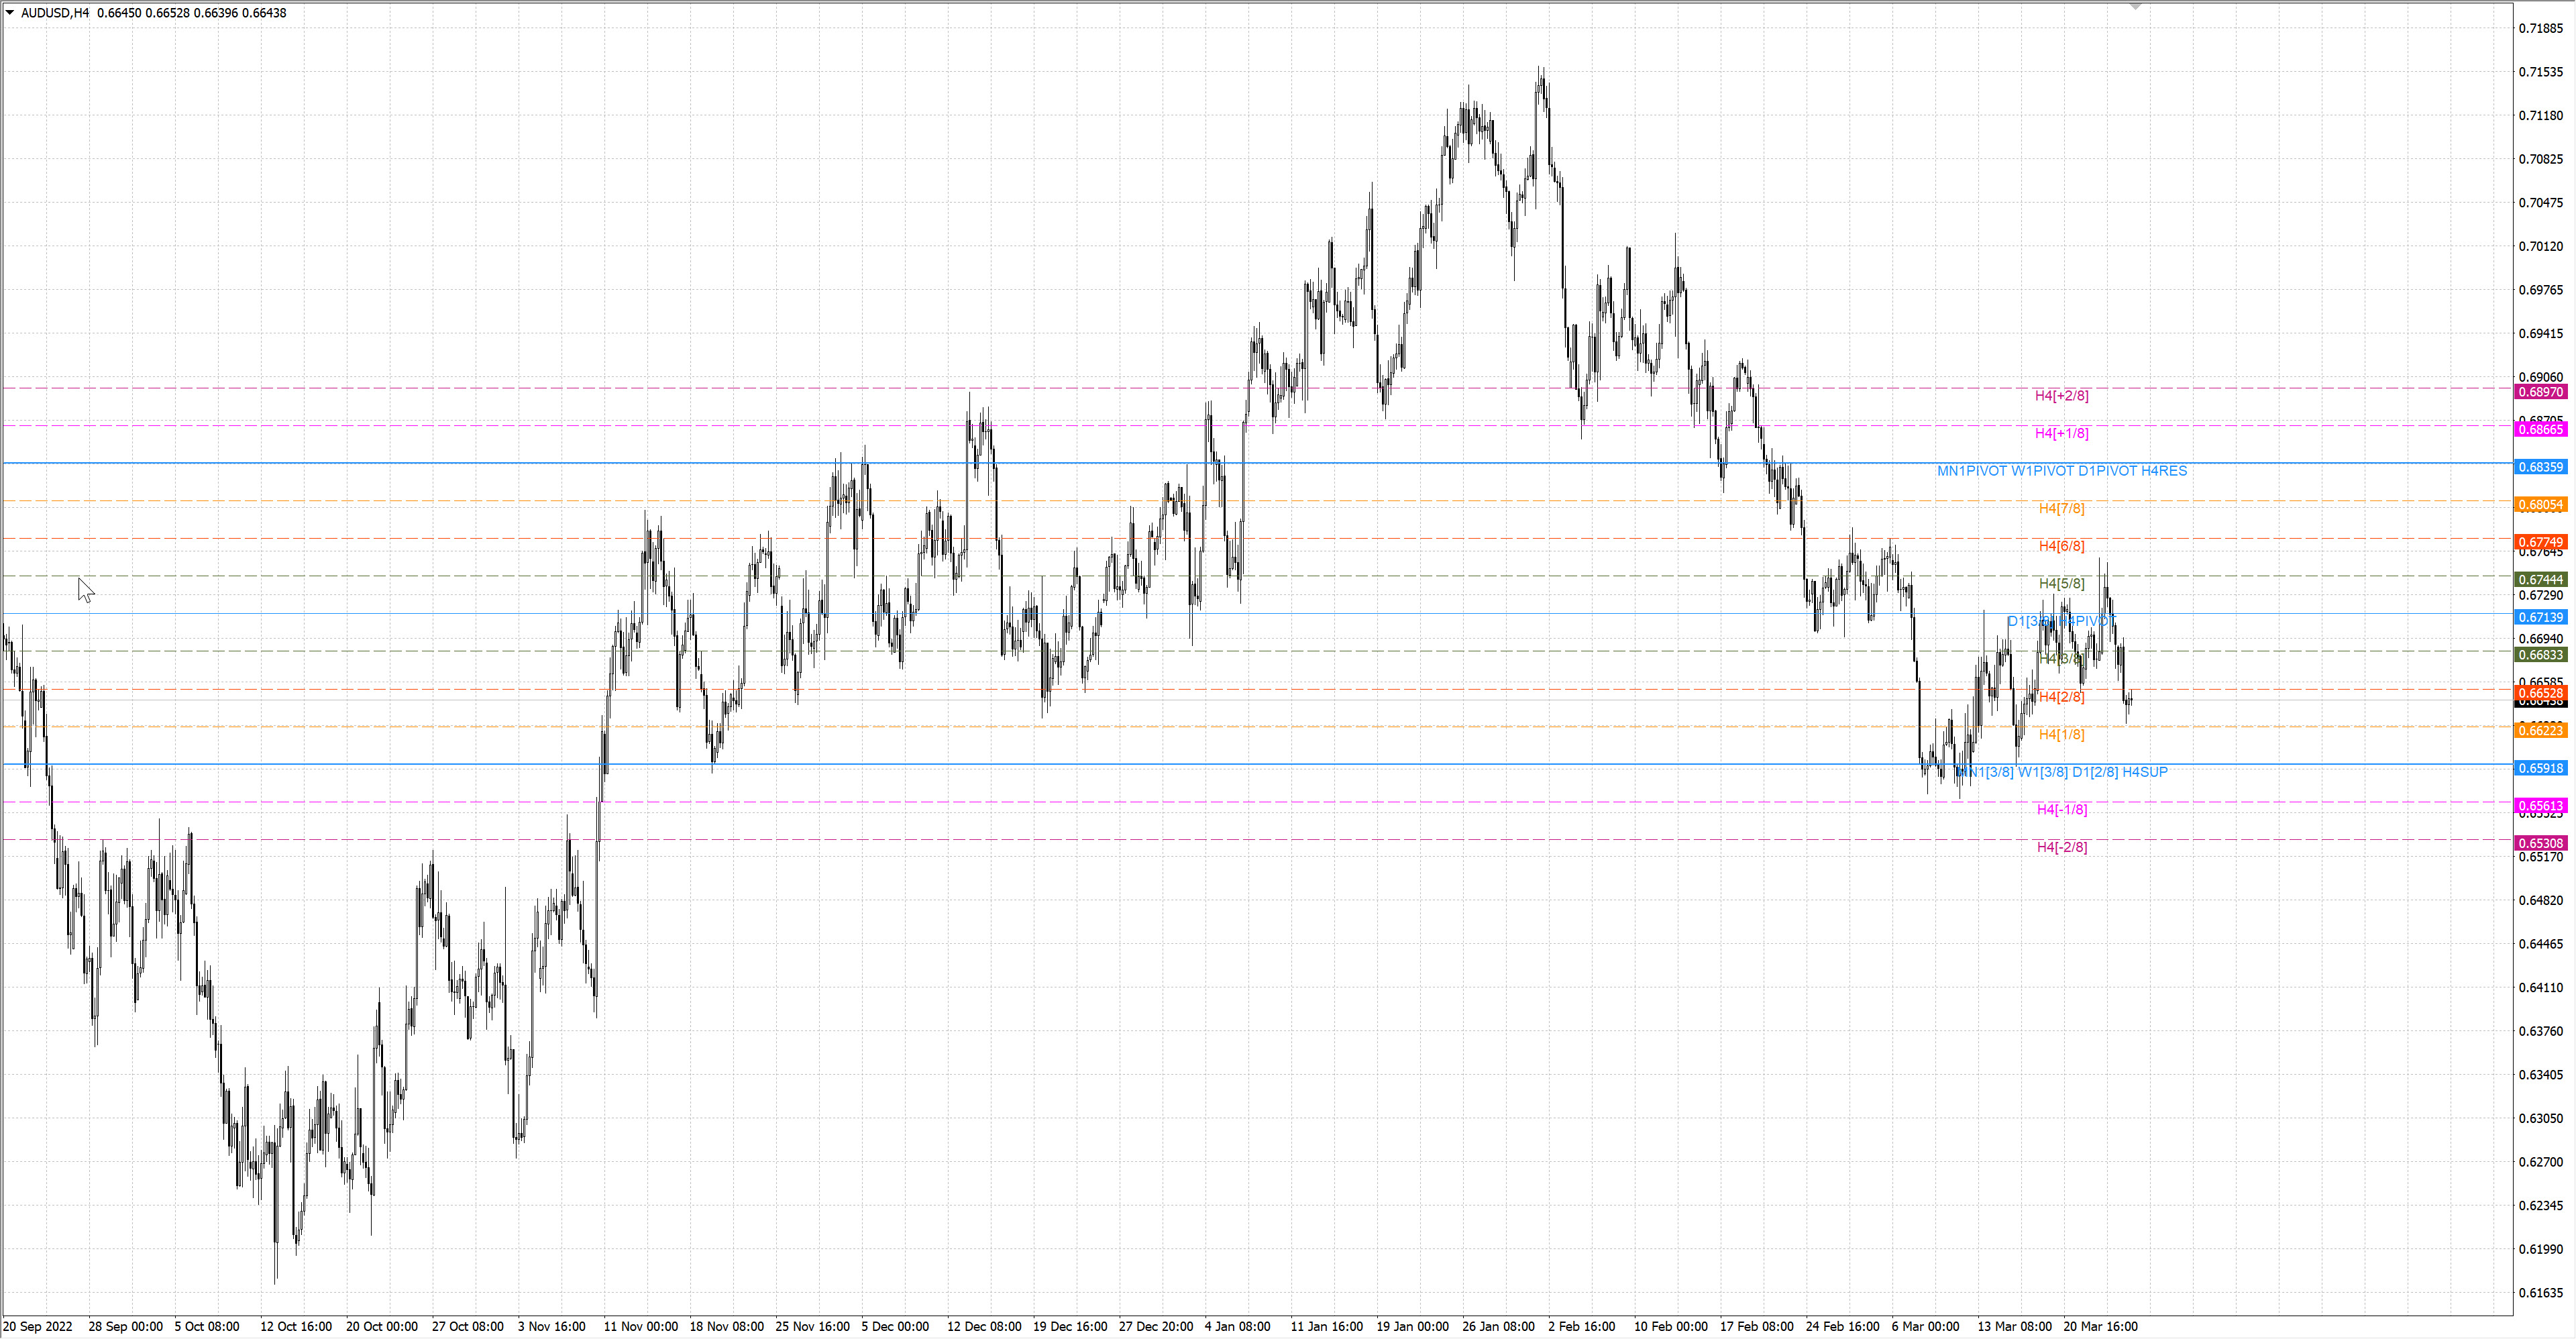The width and height of the screenshot is (2576, 1339).
Task: Select the H4[7/8] orange label
Action: 2061,508
